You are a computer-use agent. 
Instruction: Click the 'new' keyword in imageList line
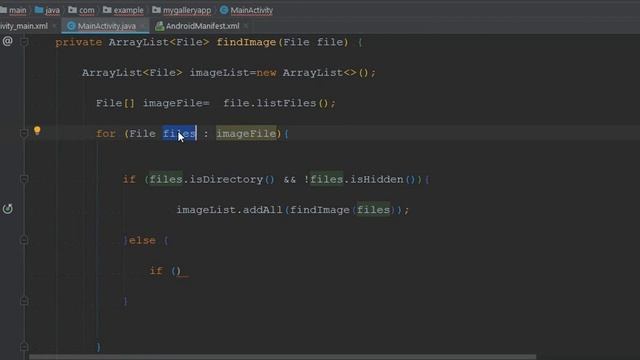pos(266,73)
